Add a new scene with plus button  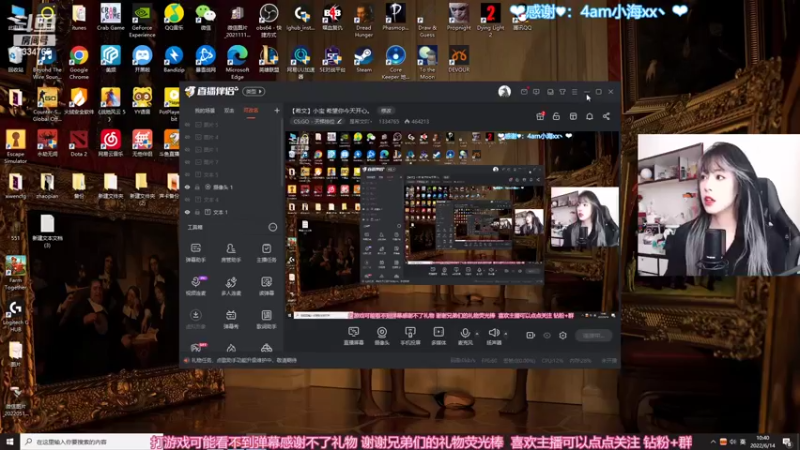coord(277,110)
